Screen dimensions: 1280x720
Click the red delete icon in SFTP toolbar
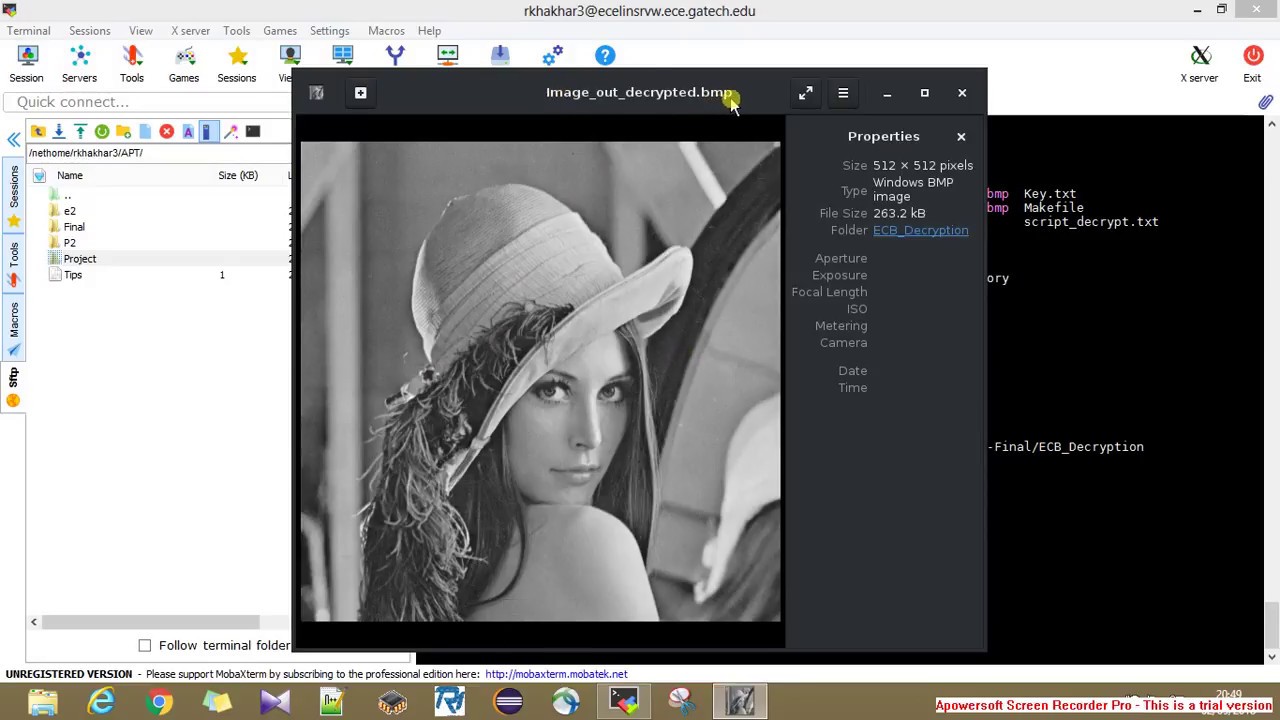pyautogui.click(x=166, y=132)
